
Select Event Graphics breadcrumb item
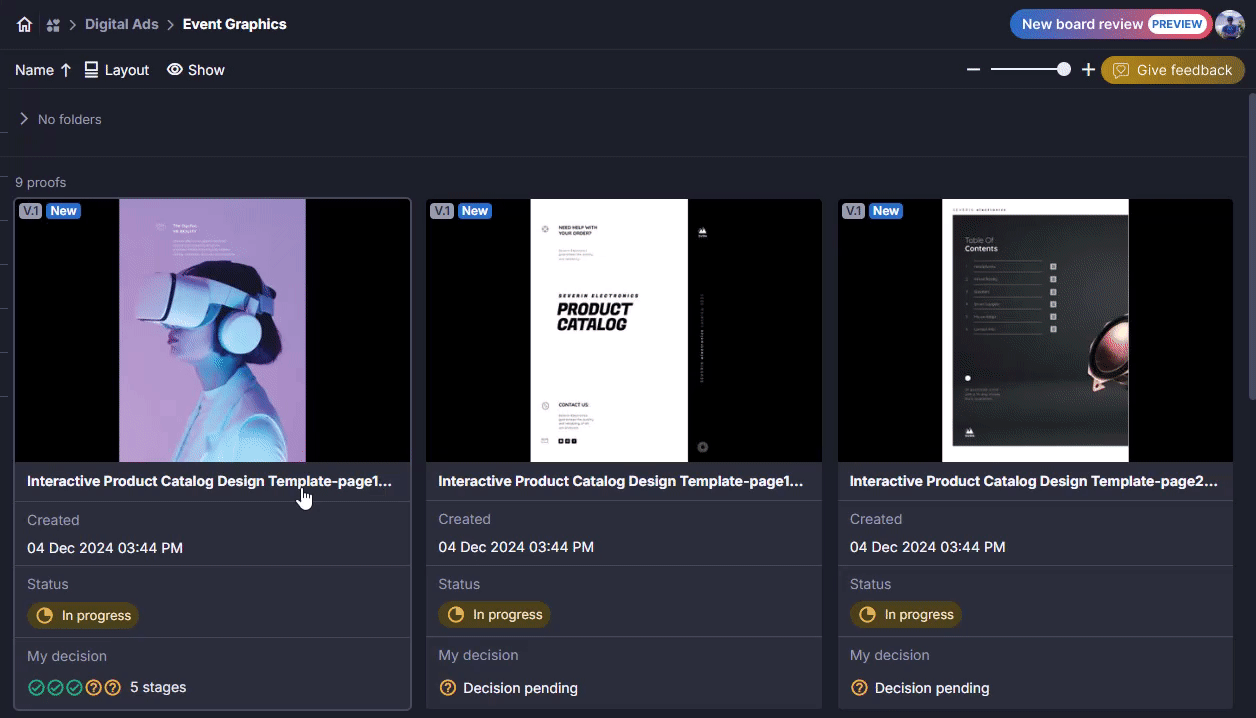click(x=234, y=24)
